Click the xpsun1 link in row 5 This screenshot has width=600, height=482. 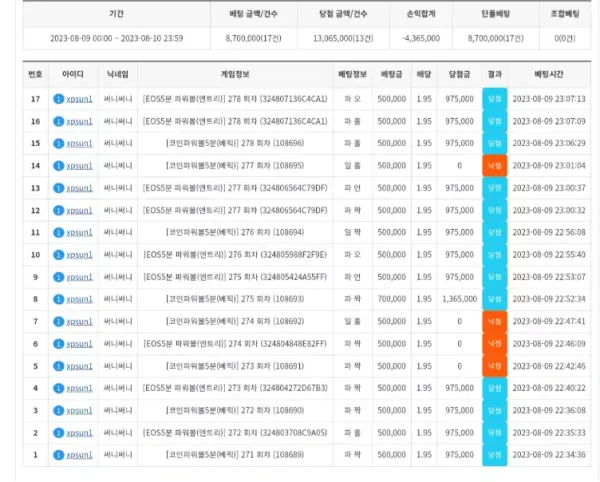79,366
